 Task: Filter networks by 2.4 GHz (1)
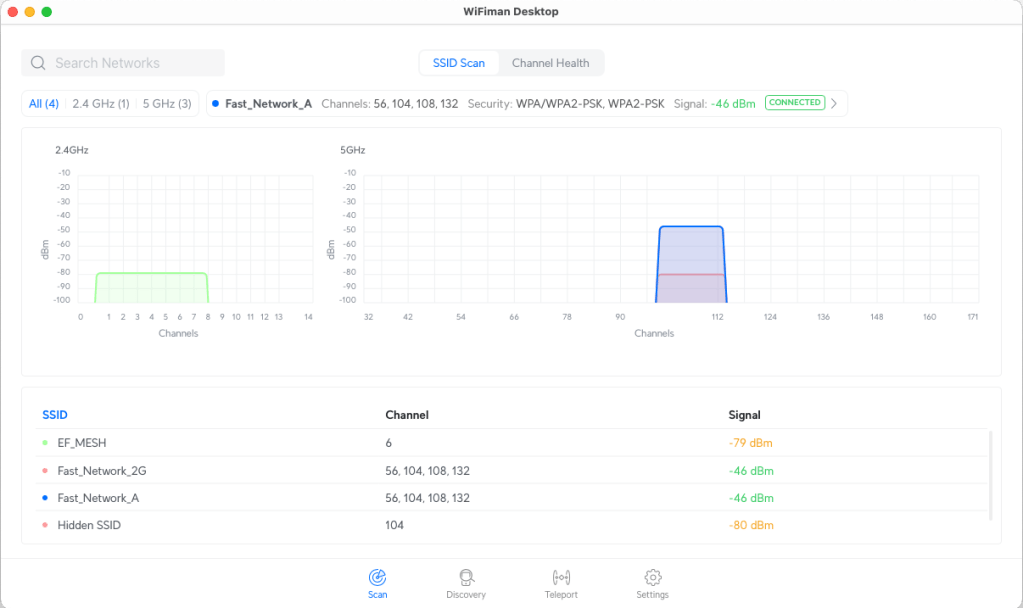click(x=100, y=103)
